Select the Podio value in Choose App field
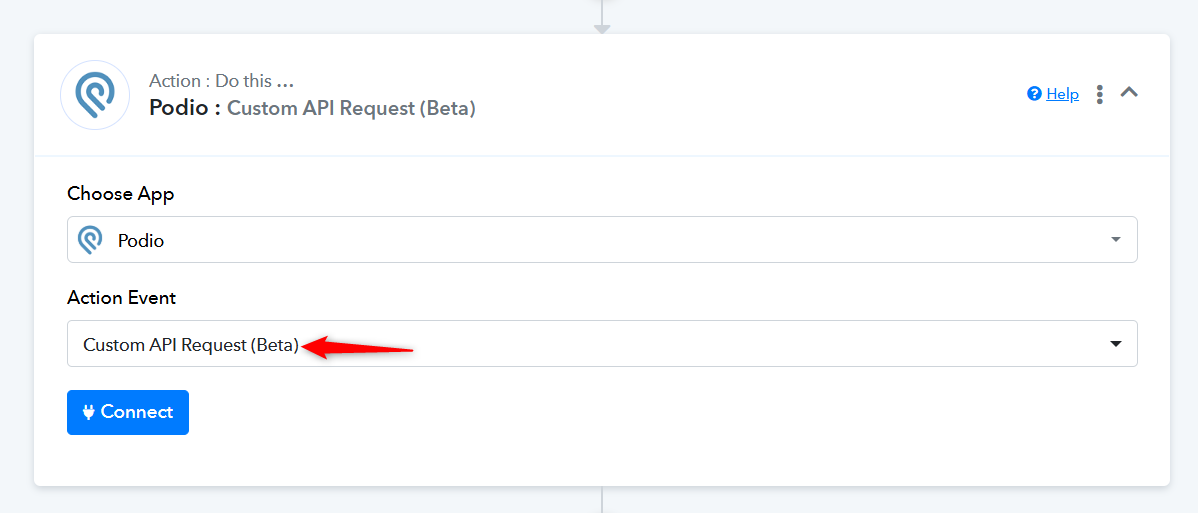The width and height of the screenshot is (1198, 513). click(x=141, y=241)
